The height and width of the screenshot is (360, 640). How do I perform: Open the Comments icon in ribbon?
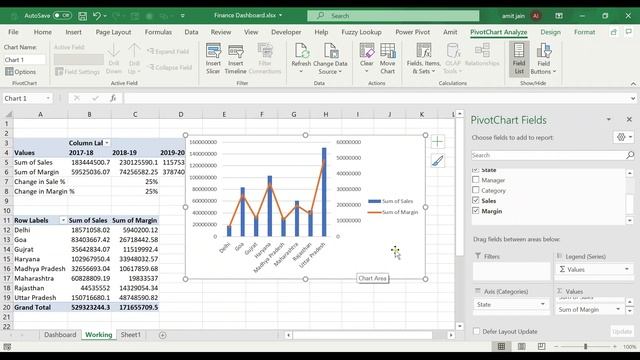(629, 32)
